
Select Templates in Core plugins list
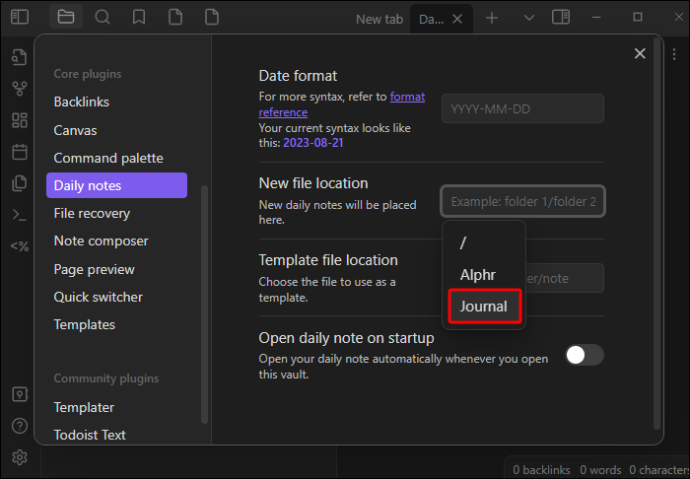(84, 325)
